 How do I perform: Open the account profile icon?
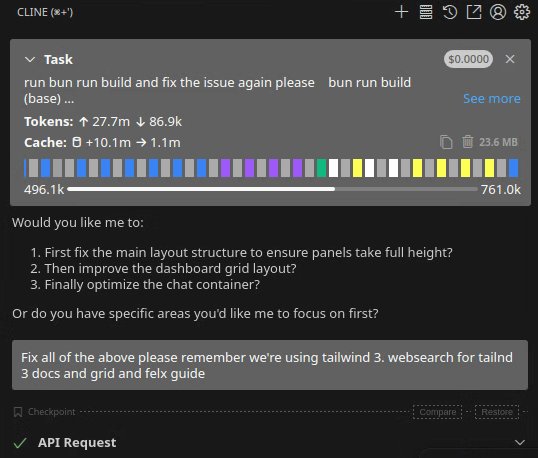pyautogui.click(x=498, y=12)
